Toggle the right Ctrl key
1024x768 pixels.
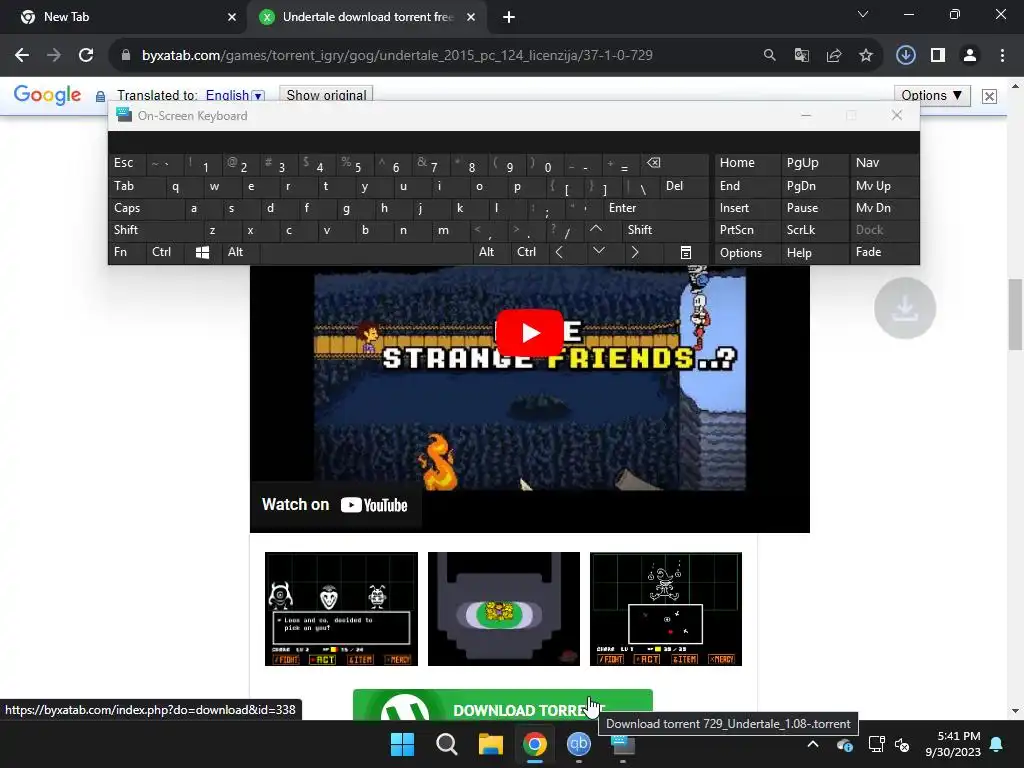coord(529,252)
